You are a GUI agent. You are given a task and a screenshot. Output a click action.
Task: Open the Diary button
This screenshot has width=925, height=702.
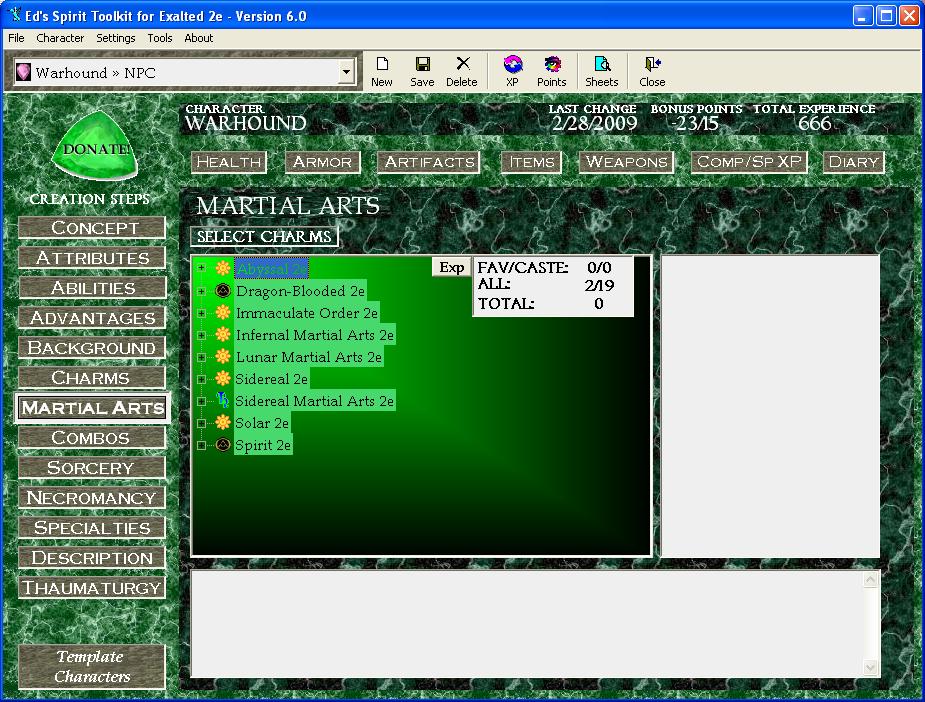coord(854,162)
